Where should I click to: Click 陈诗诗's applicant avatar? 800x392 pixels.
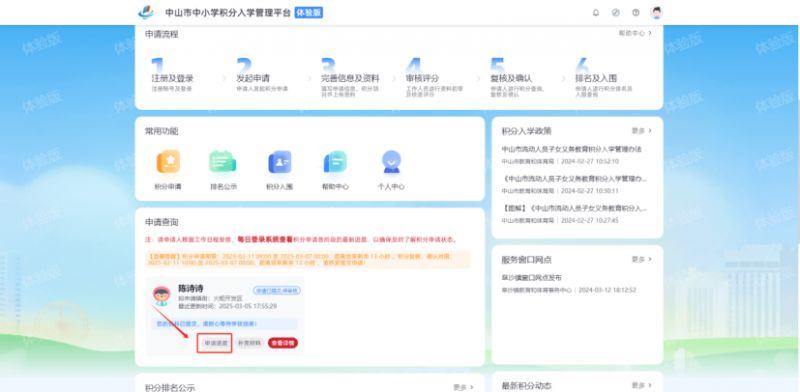(162, 295)
